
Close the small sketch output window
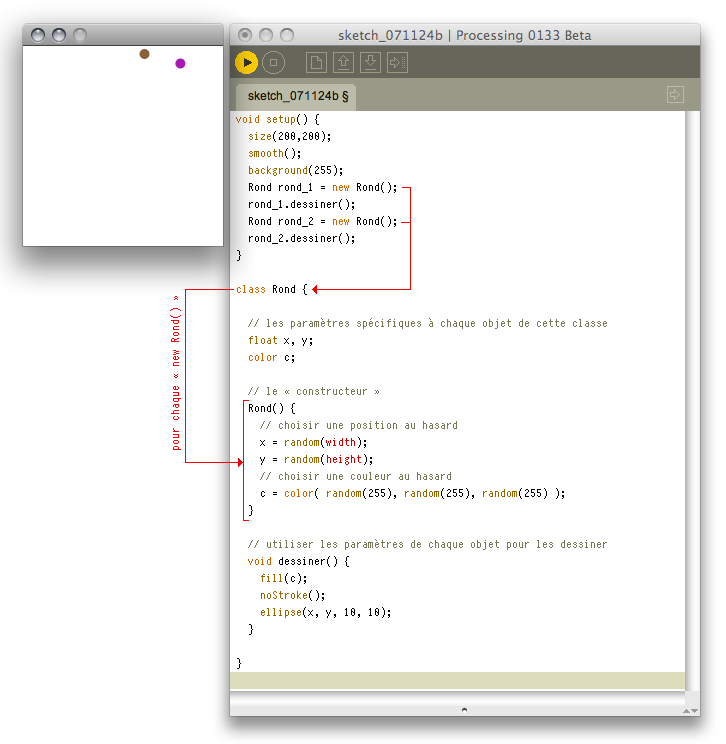pyautogui.click(x=38, y=35)
